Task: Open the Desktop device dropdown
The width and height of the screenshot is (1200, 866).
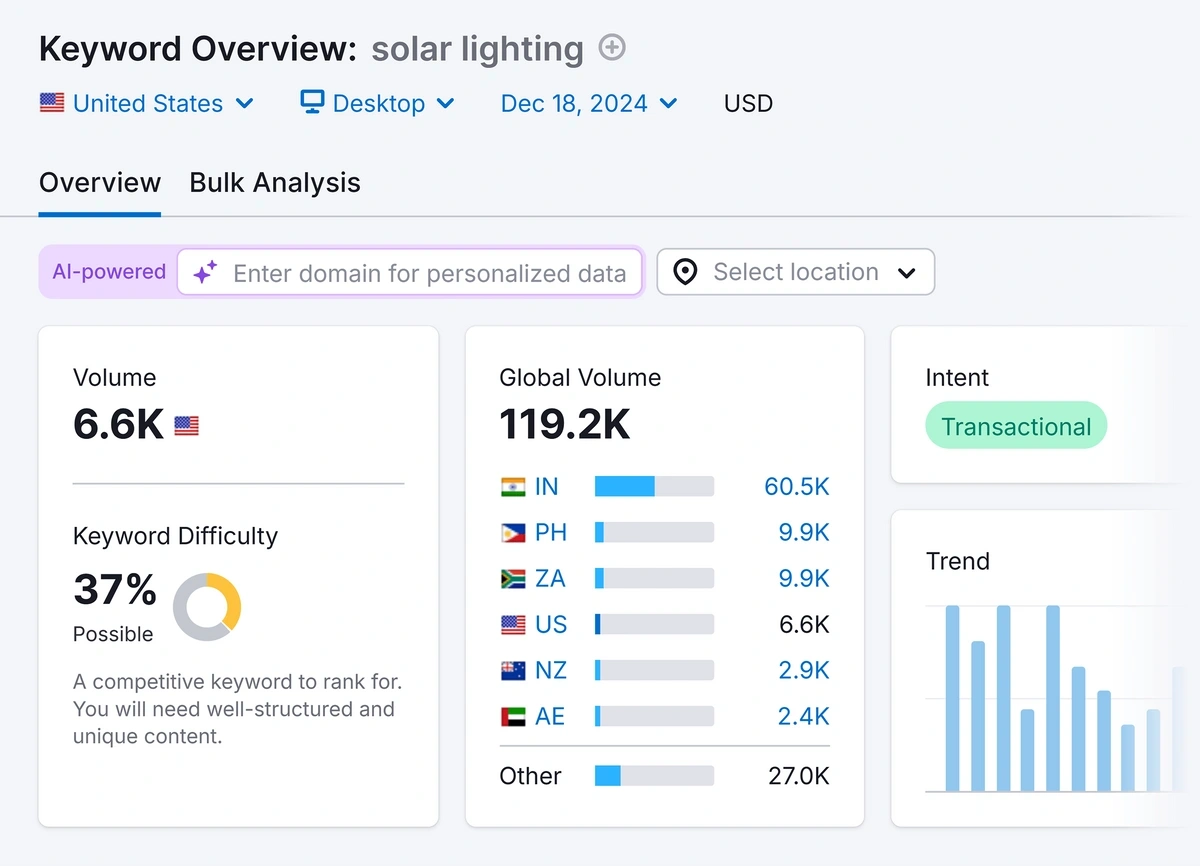Action: (x=378, y=103)
